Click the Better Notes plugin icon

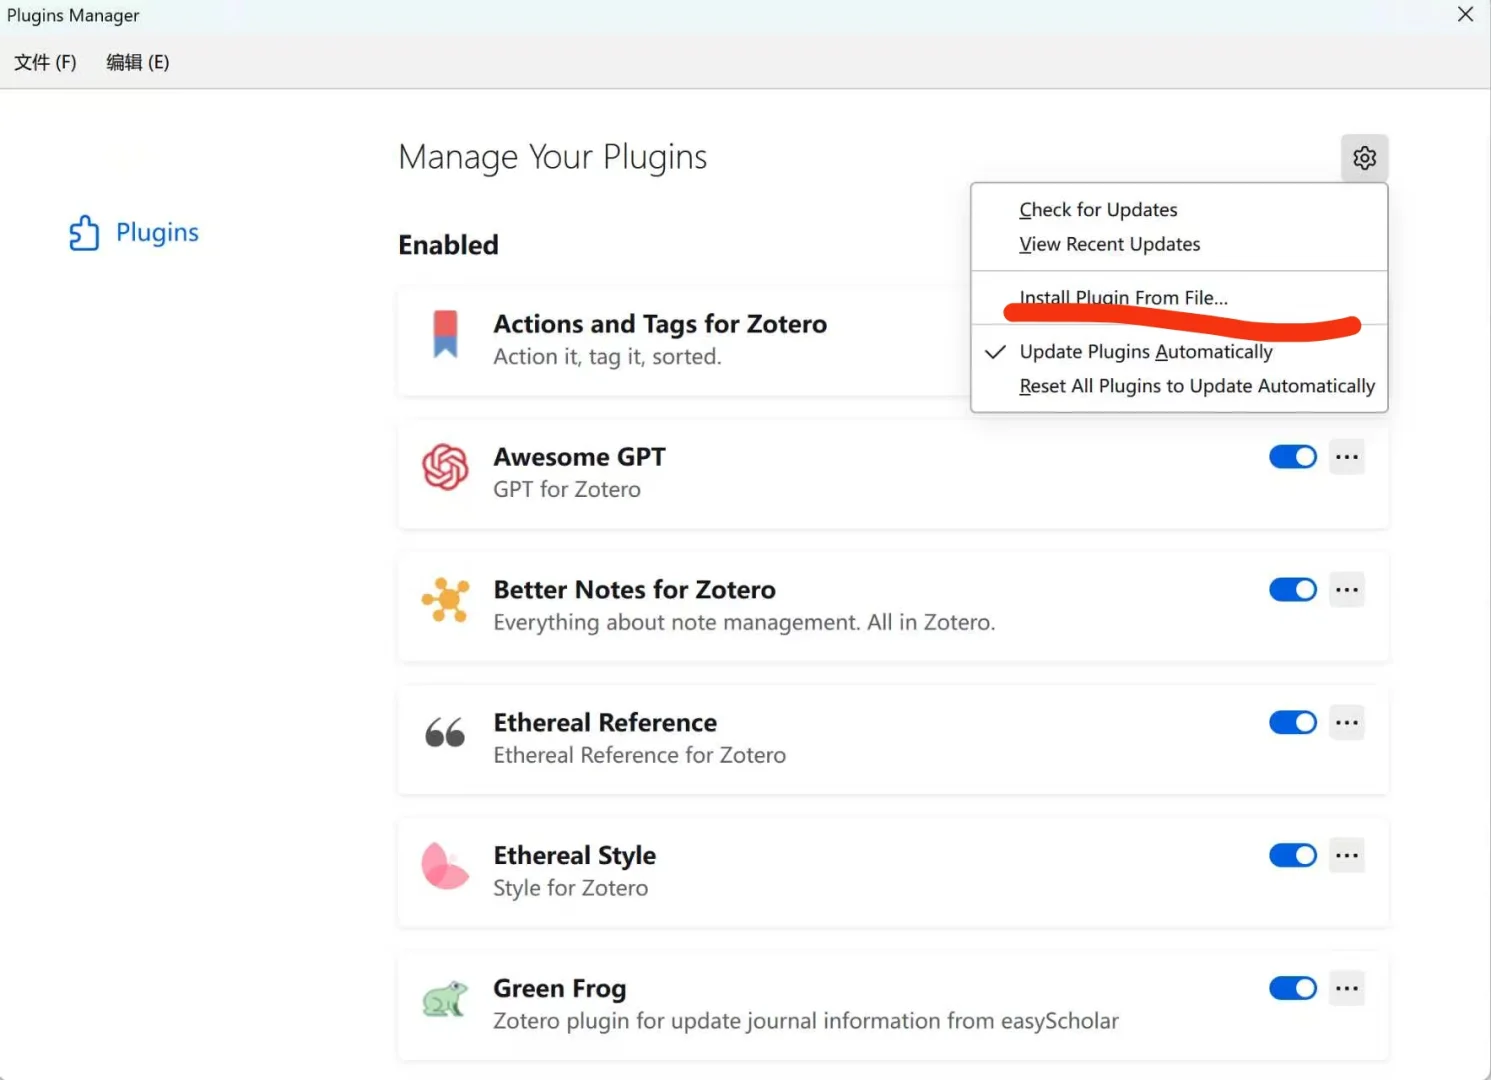click(445, 600)
